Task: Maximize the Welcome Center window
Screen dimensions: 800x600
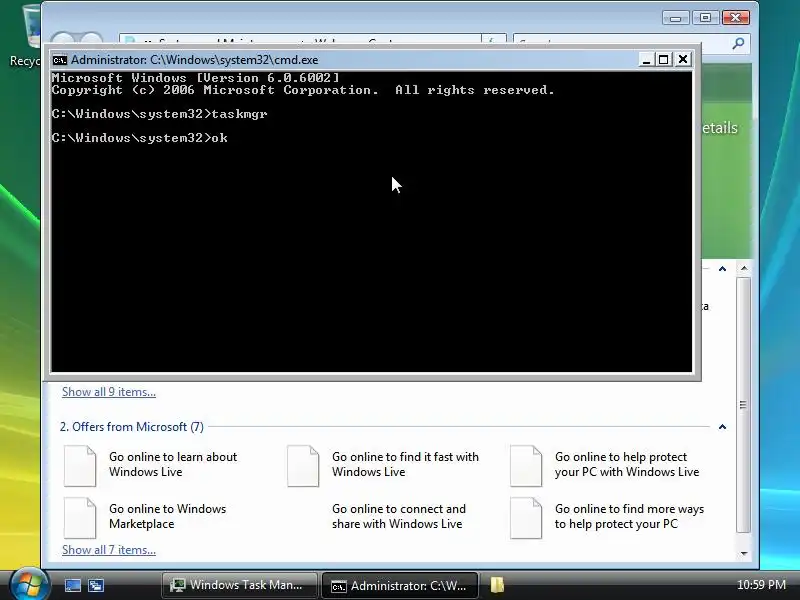Action: click(x=706, y=18)
